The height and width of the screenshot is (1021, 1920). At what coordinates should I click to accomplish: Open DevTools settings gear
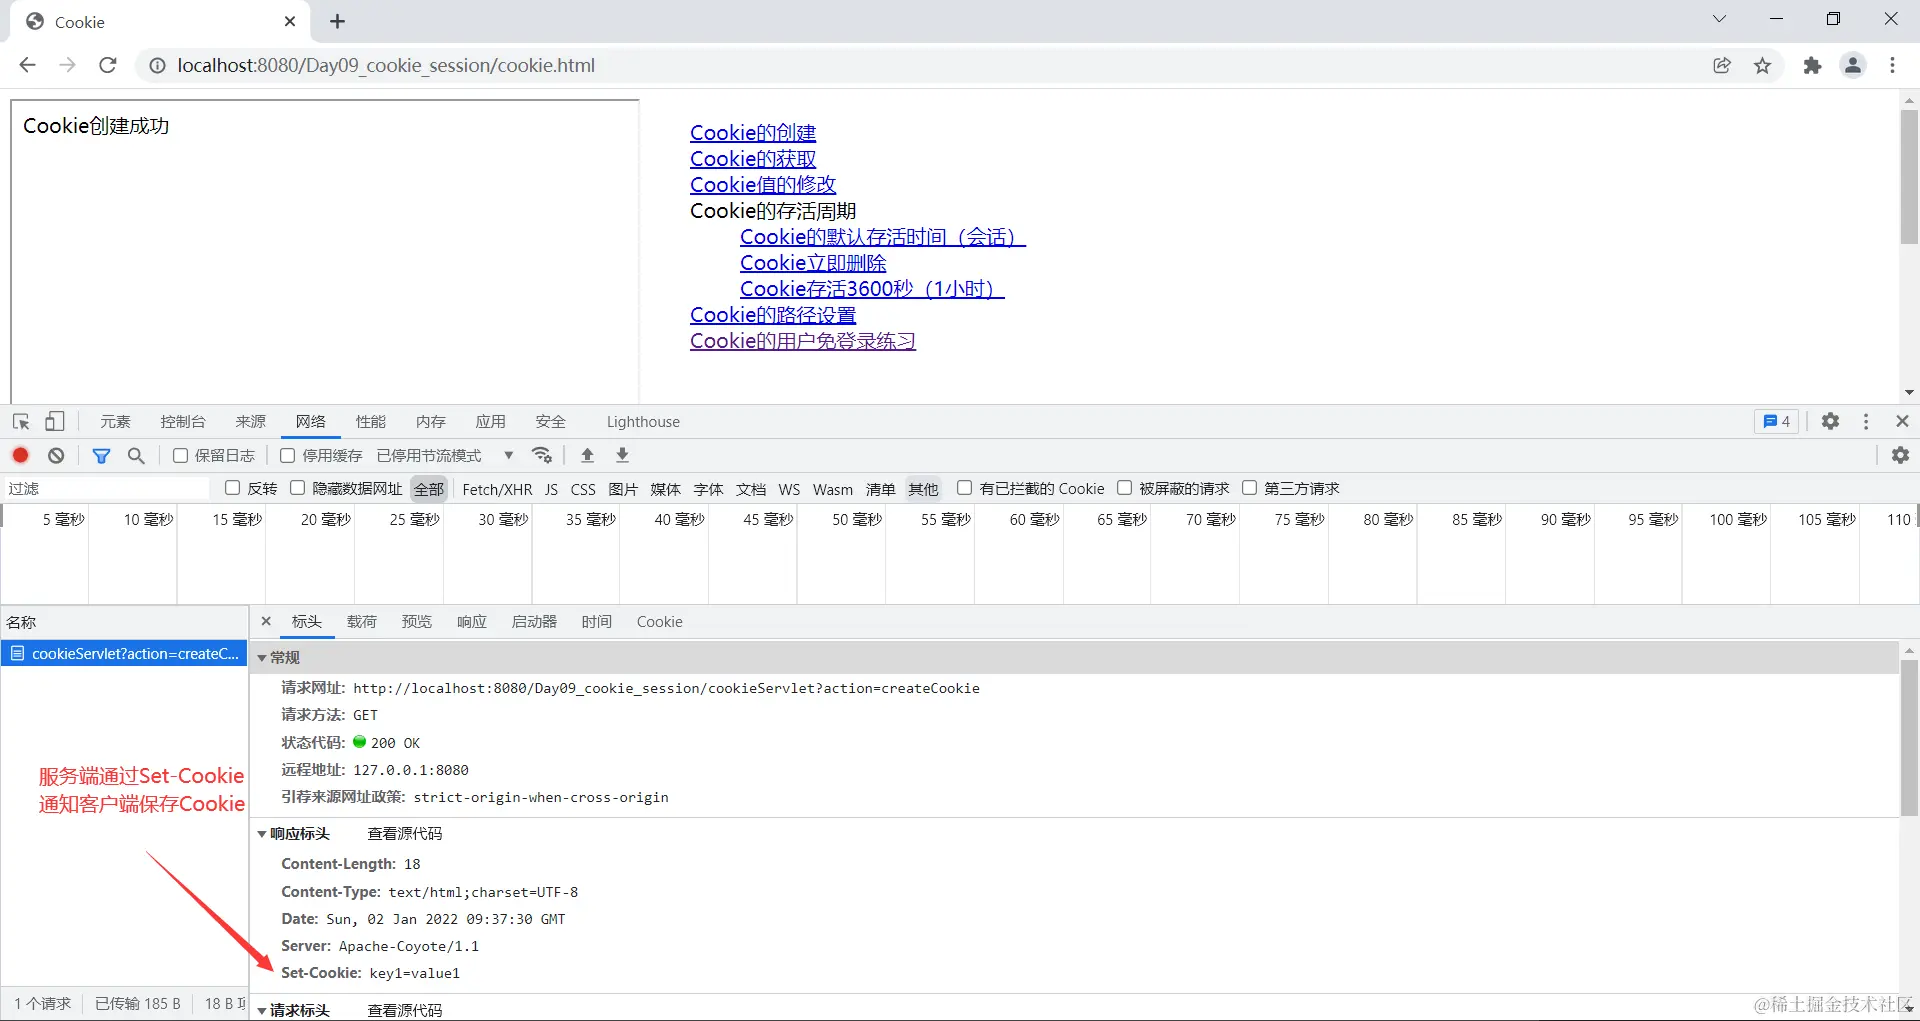[1830, 422]
